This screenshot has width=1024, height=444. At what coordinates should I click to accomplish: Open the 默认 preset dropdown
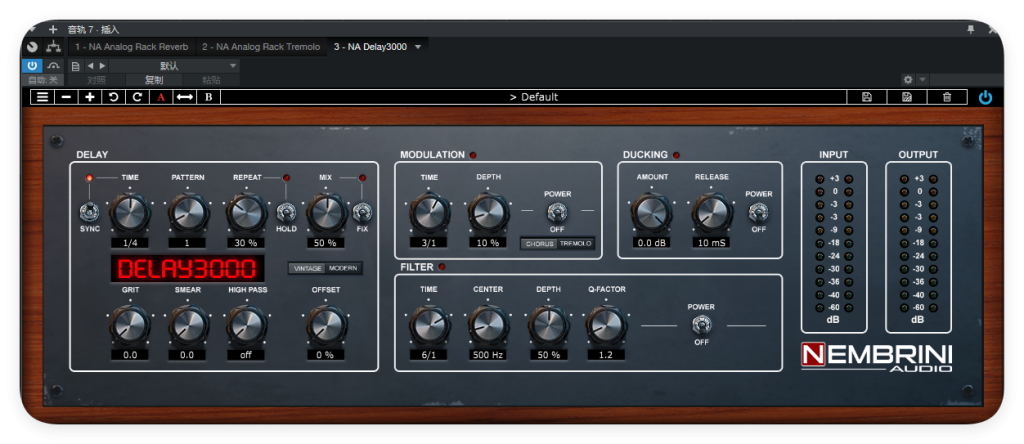coord(174,66)
